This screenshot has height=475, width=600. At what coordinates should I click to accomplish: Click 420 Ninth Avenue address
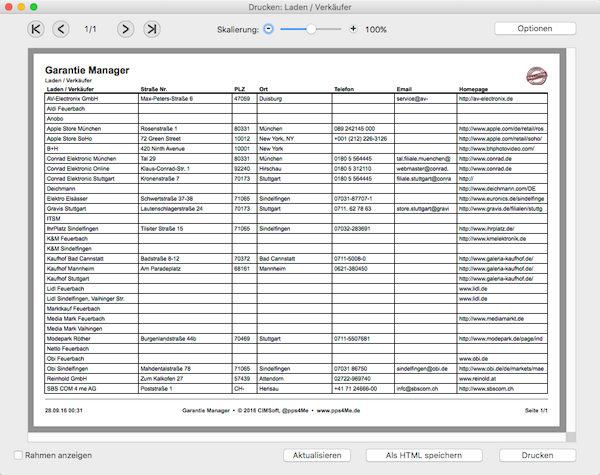(x=163, y=149)
